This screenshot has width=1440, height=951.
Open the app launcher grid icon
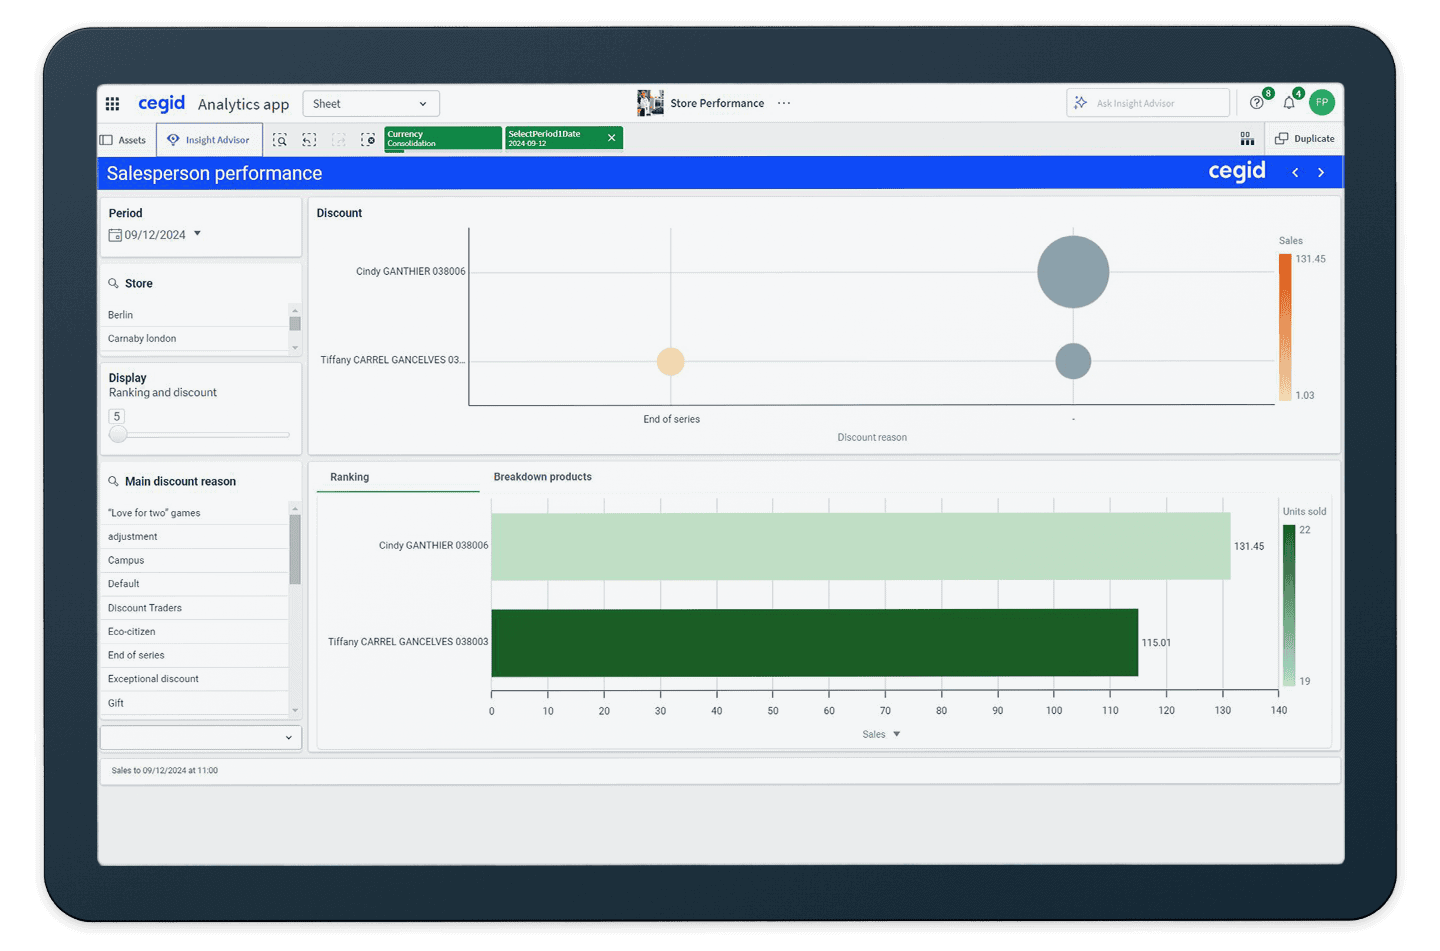(x=112, y=104)
